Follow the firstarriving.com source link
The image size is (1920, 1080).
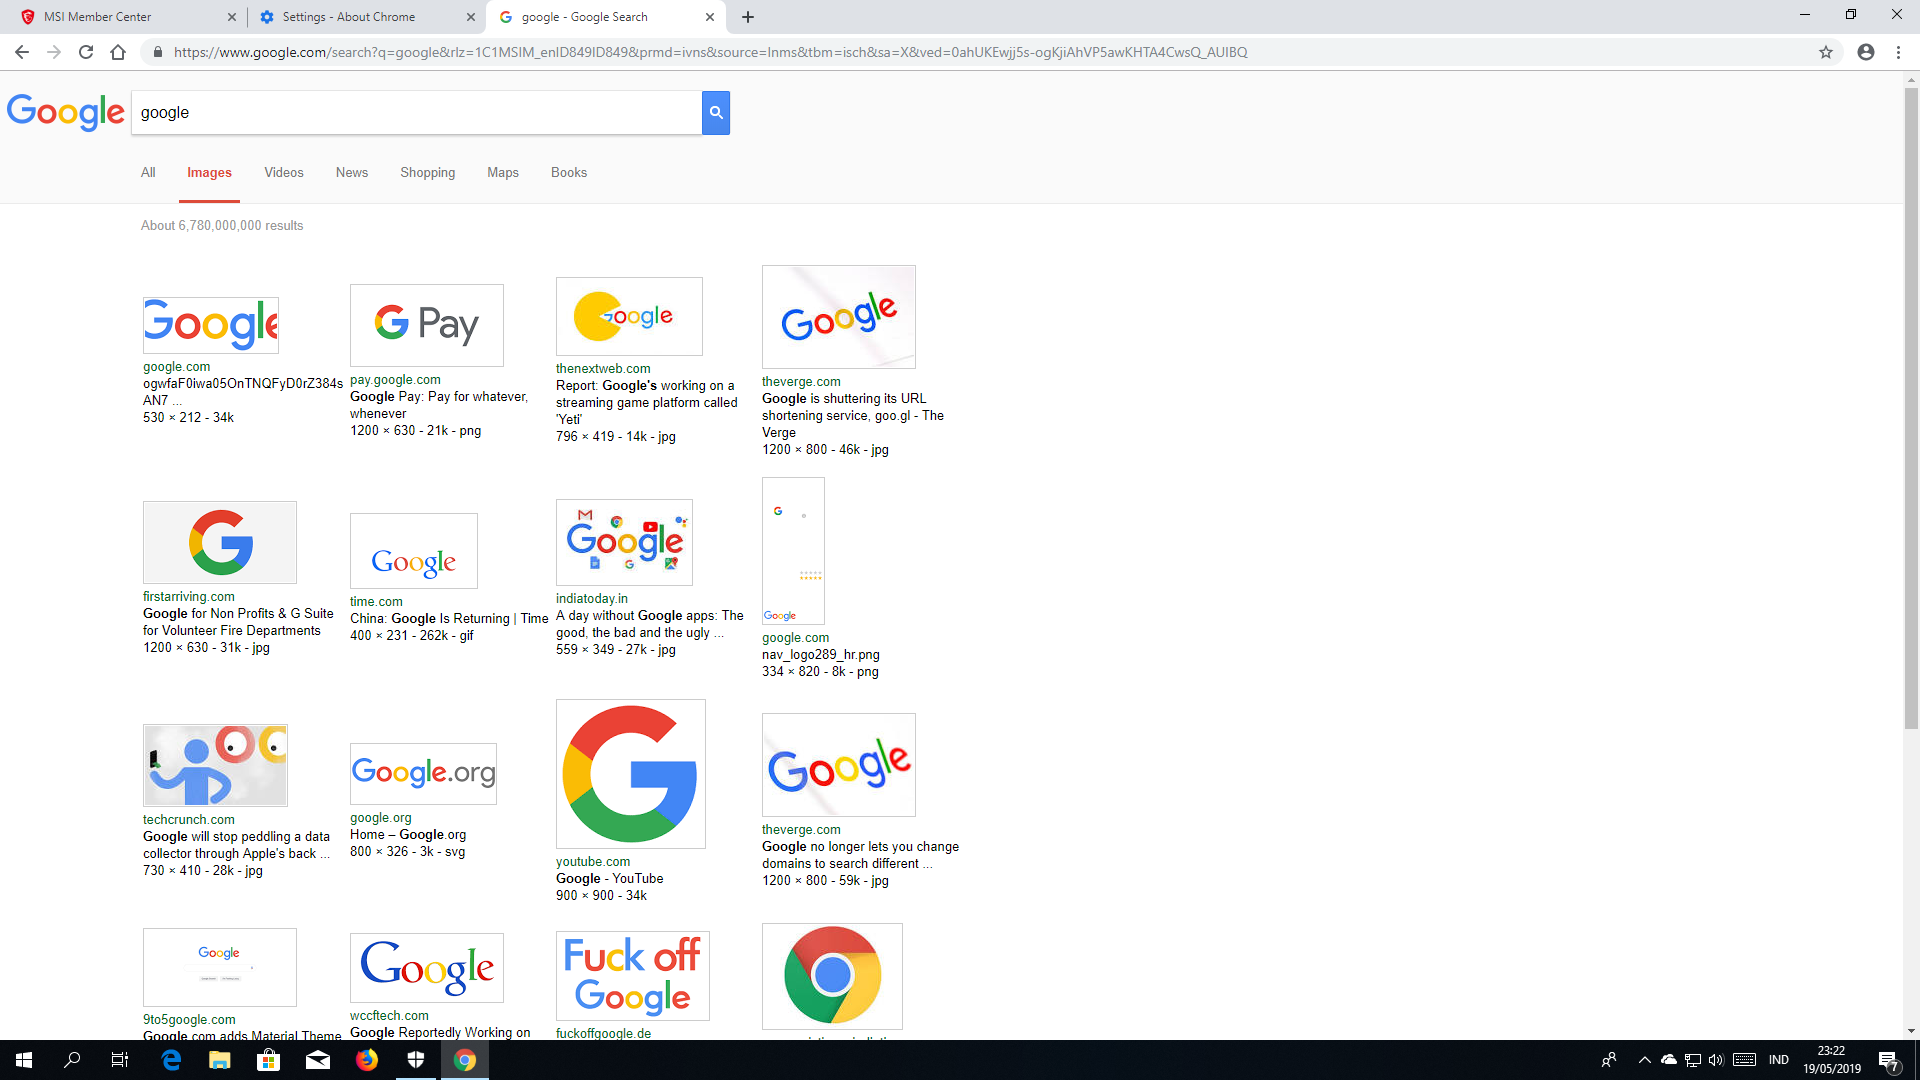[189, 597]
